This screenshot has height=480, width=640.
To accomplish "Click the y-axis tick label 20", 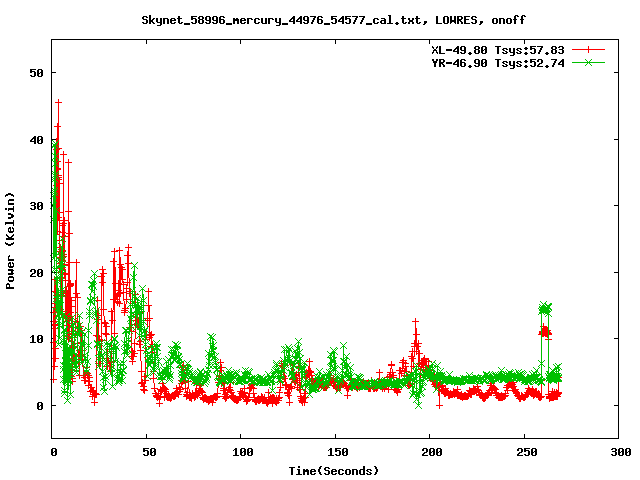I will click(36, 273).
